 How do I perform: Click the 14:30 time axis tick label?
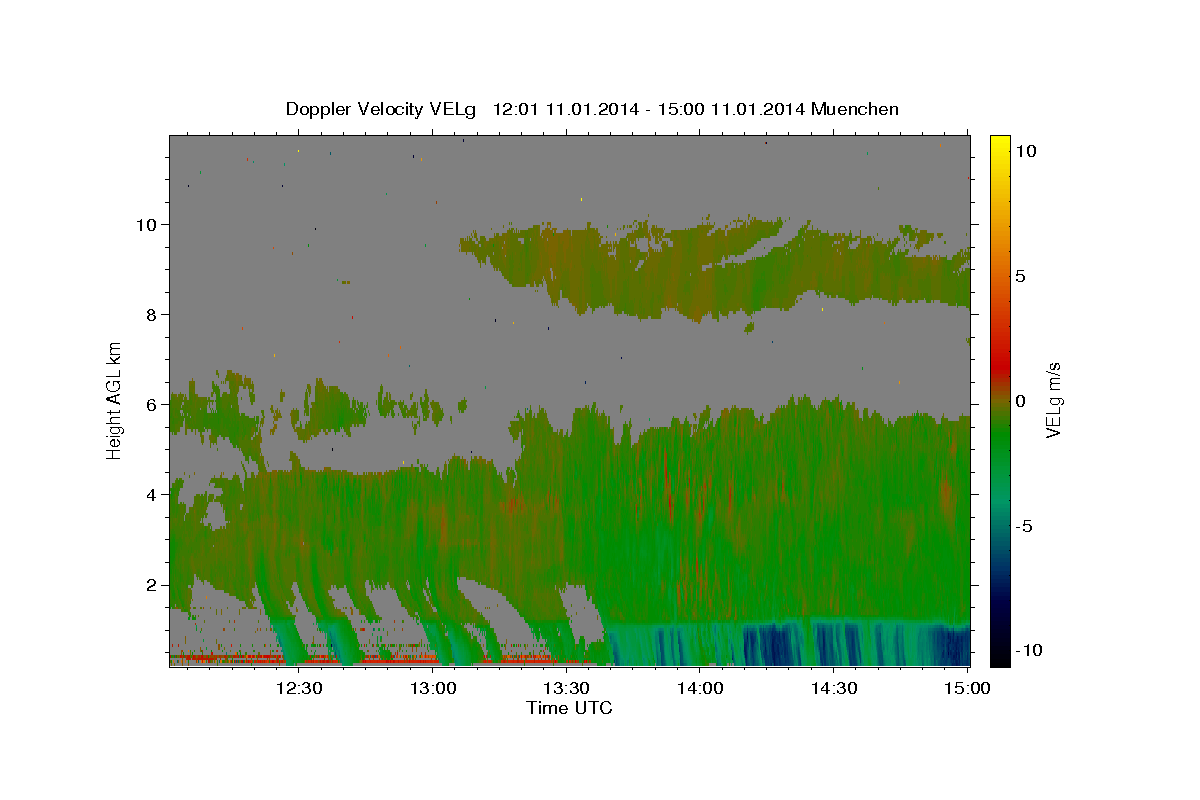[x=834, y=688]
